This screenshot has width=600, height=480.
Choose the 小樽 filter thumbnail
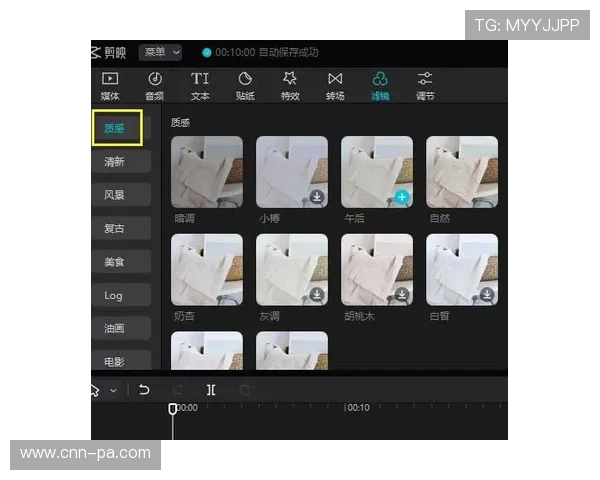coord(292,172)
